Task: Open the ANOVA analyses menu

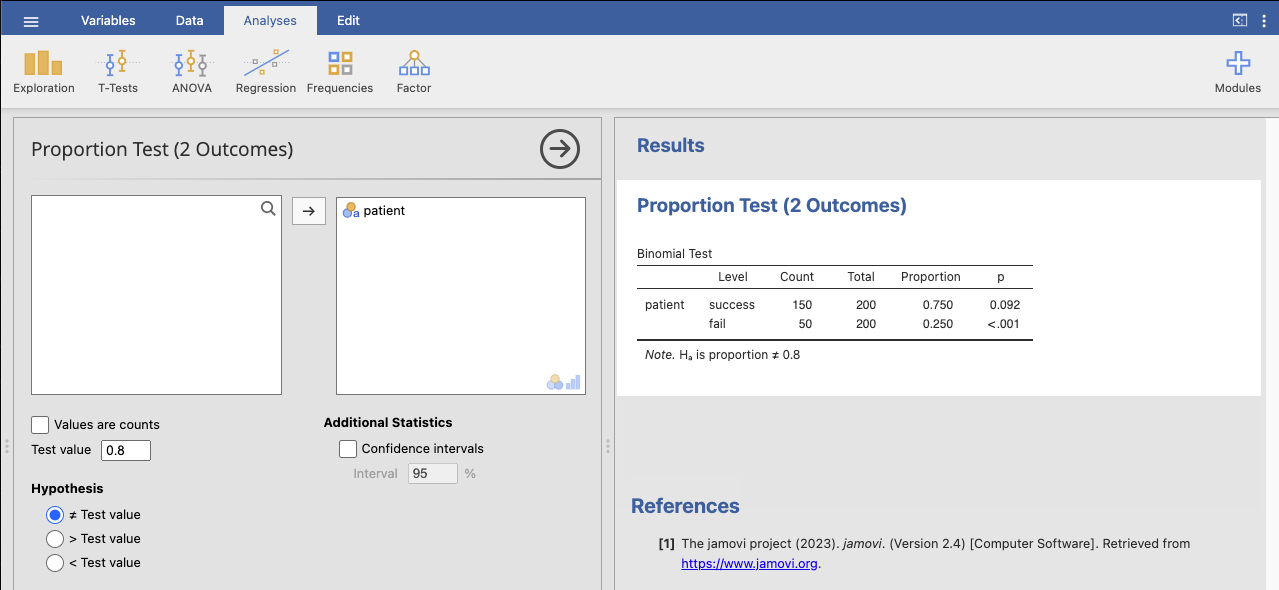Action: [x=191, y=72]
